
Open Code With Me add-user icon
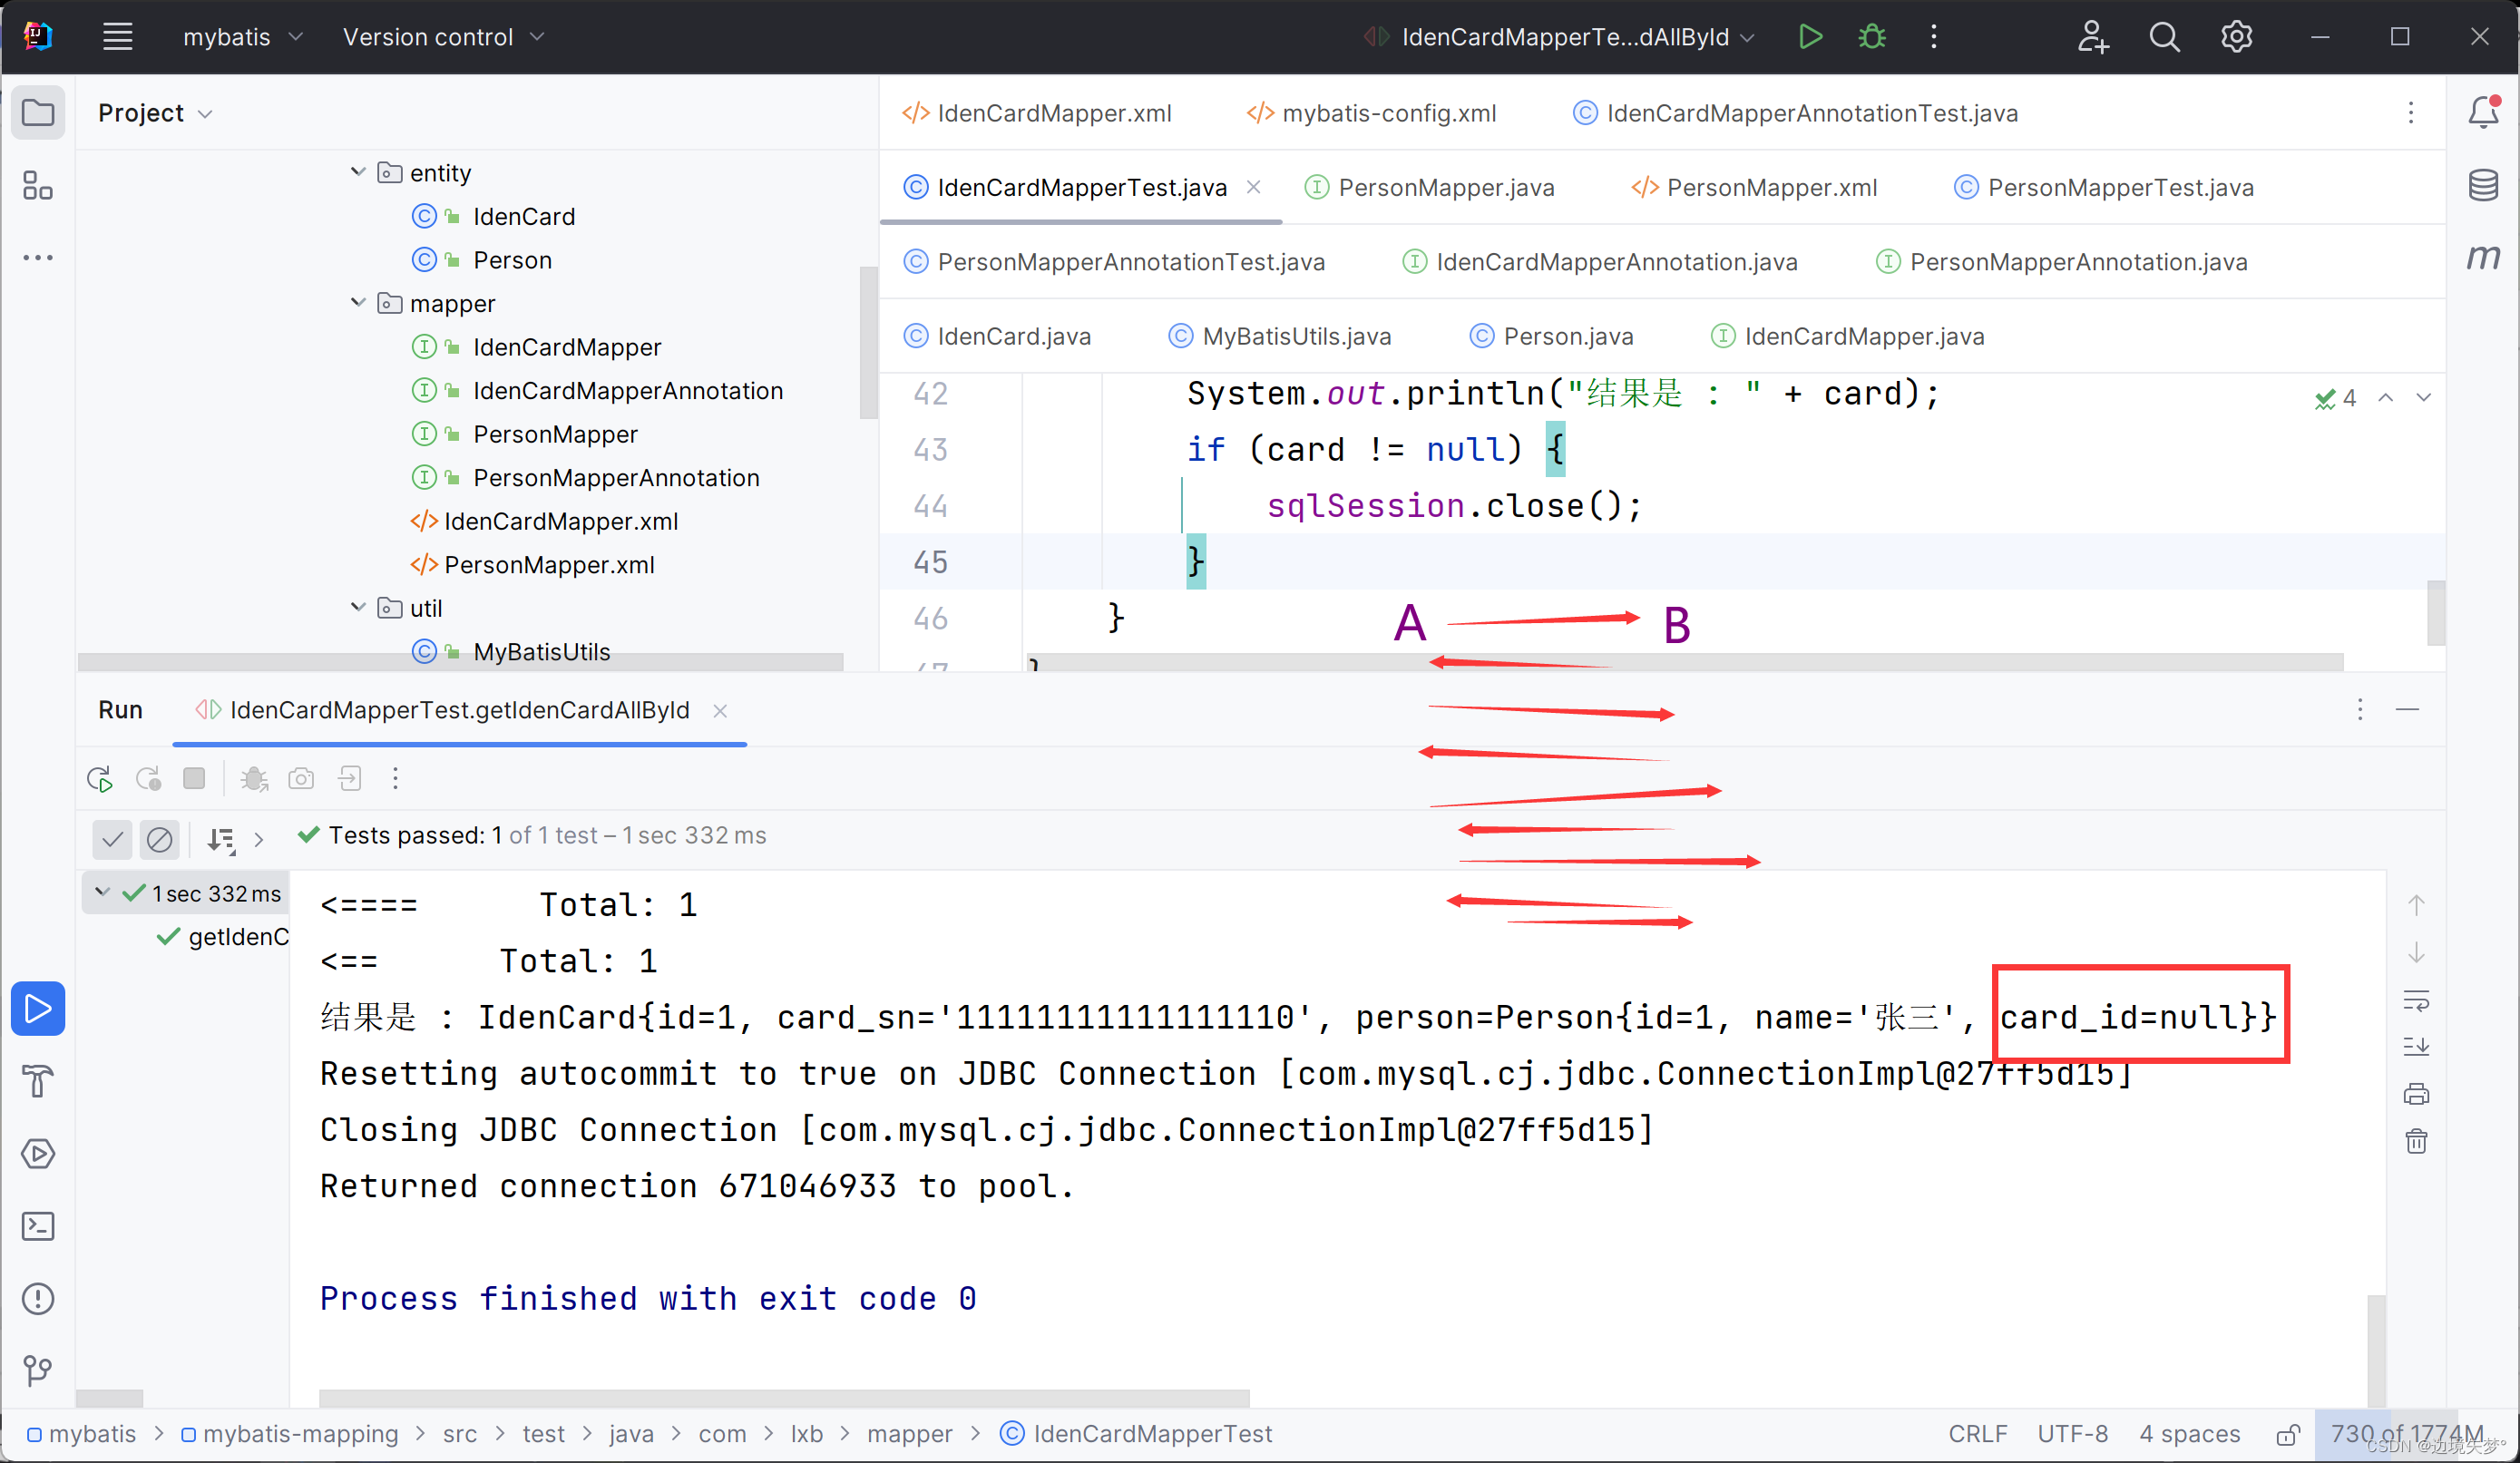tap(2092, 37)
